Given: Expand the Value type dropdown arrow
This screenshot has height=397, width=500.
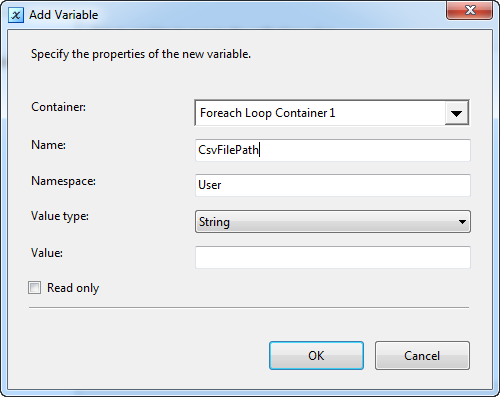Looking at the screenshot, I should point(462,222).
